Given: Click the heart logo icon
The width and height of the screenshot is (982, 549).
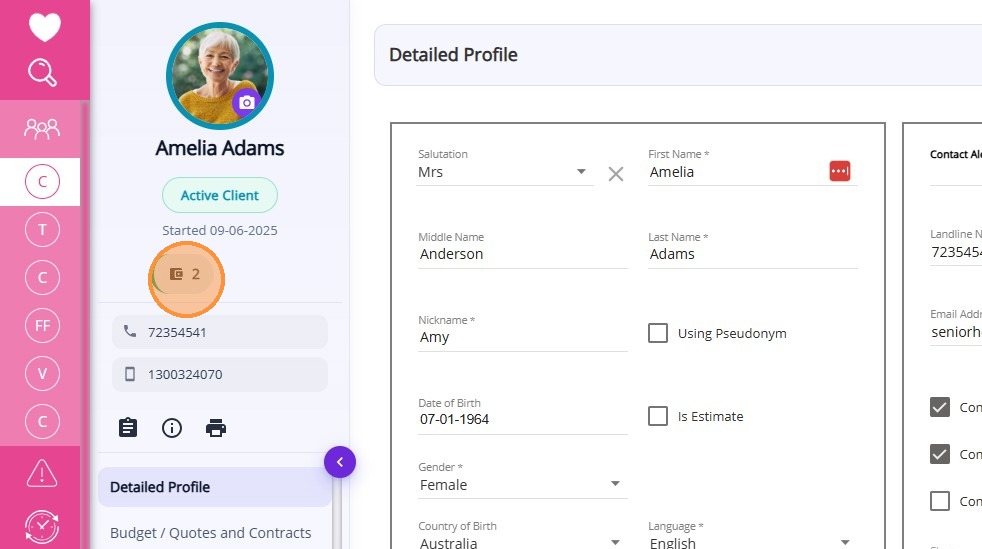Looking at the screenshot, I should (x=44, y=27).
